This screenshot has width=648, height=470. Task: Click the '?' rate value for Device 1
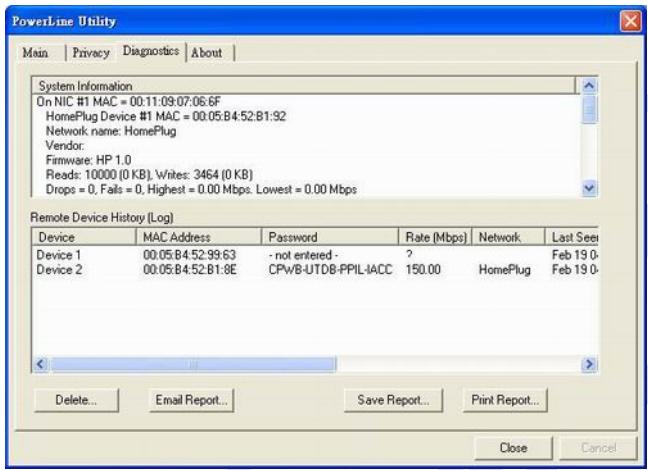pos(409,255)
